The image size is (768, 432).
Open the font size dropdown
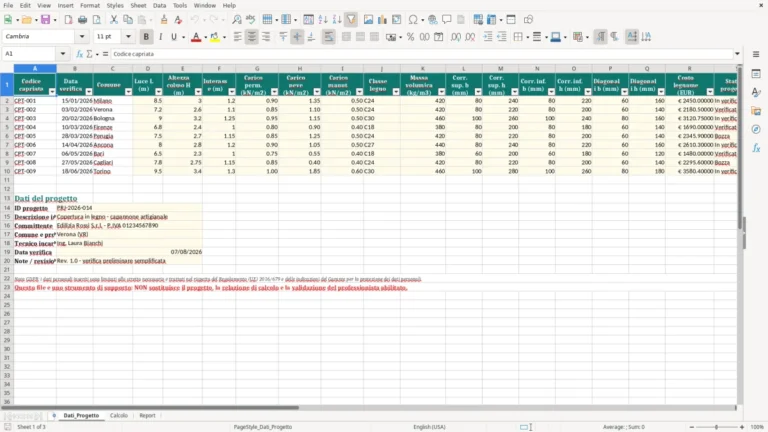coord(128,37)
